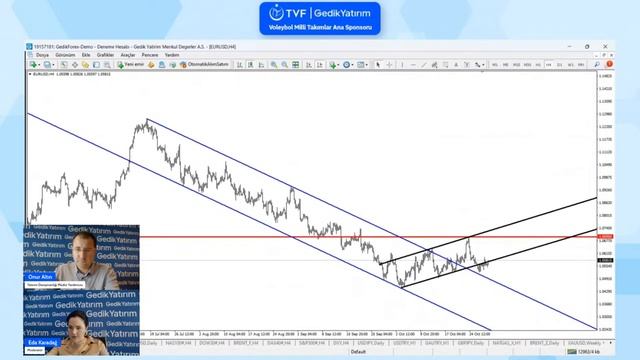The image size is (640, 360).
Task: Select the vertical line tool
Action: [x=402, y=64]
